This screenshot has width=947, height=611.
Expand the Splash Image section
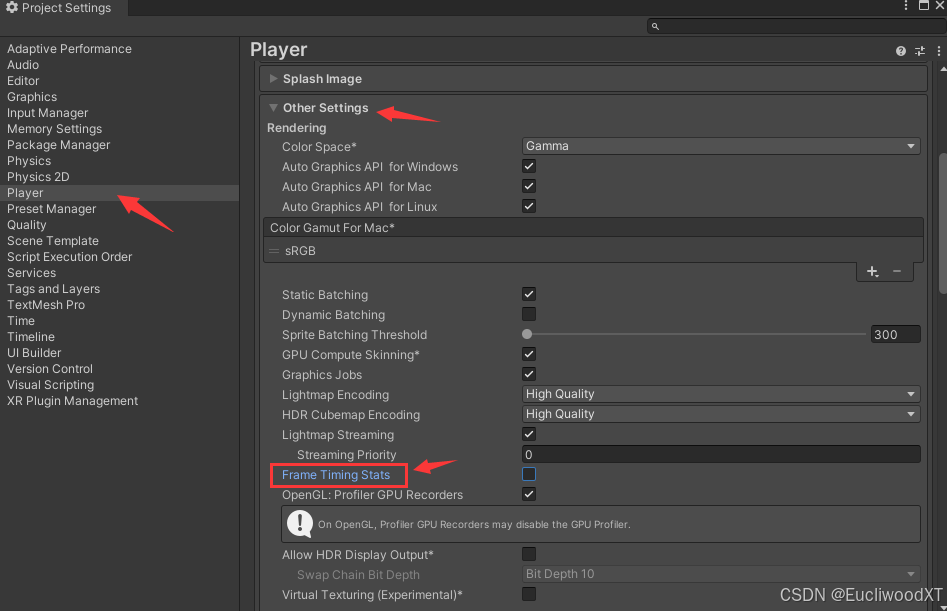(x=273, y=78)
